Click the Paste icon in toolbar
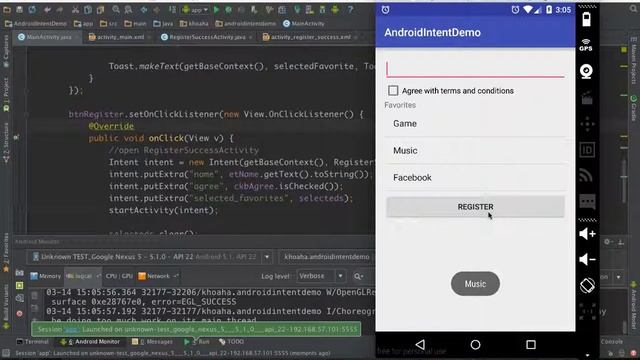Image resolution: width=640 pixels, height=360 pixels. tap(100, 9)
